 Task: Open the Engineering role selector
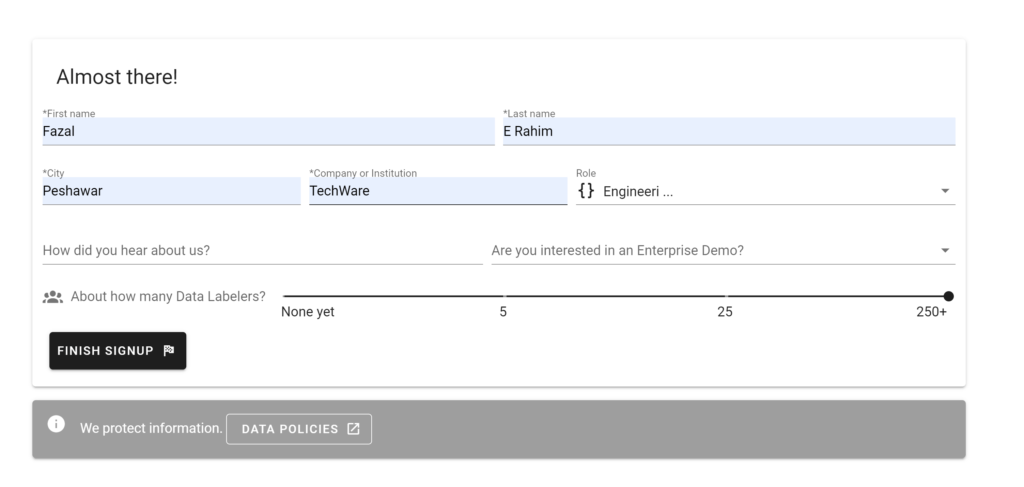[765, 191]
